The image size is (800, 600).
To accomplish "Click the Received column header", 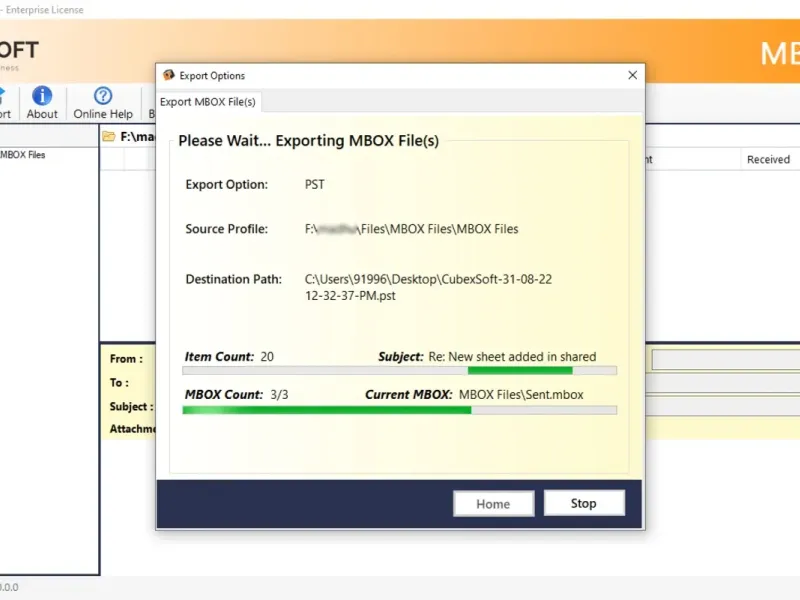I will 768,159.
